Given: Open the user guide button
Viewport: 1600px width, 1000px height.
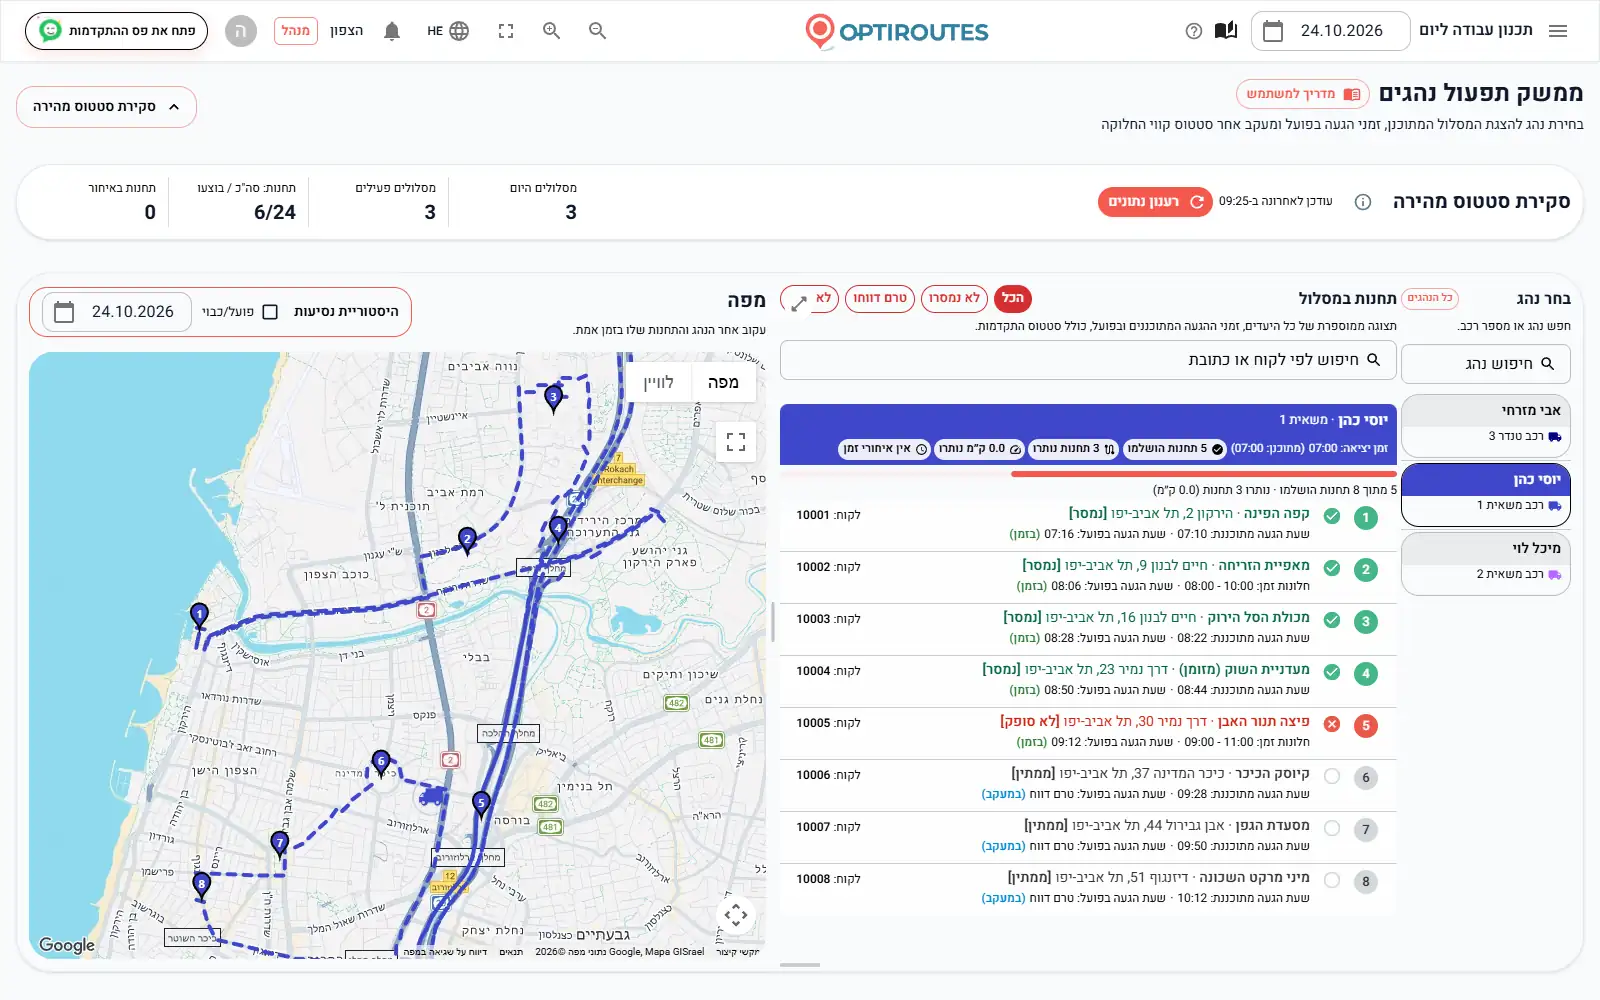Looking at the screenshot, I should (x=1302, y=94).
